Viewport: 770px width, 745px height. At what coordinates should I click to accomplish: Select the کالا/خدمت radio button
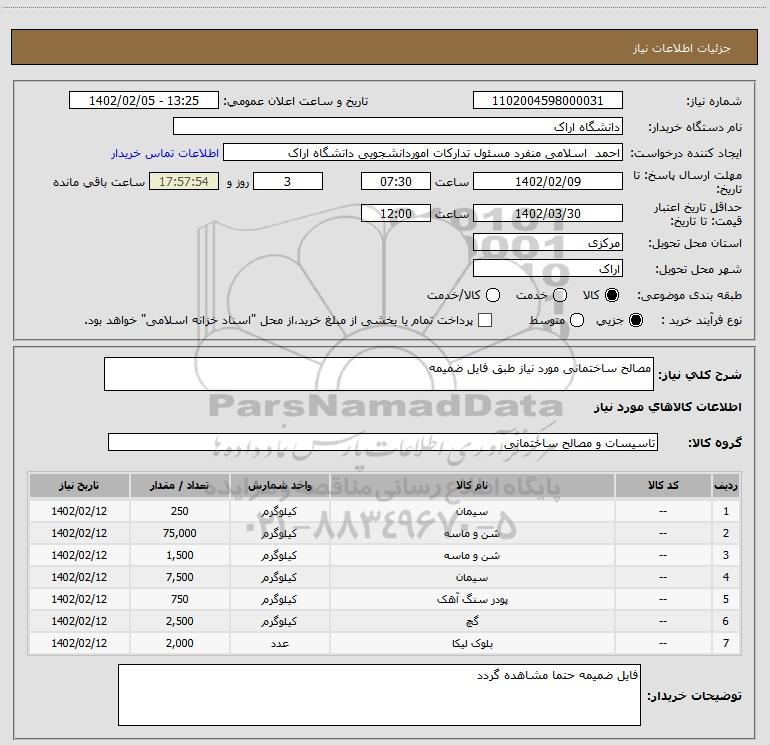(x=493, y=295)
